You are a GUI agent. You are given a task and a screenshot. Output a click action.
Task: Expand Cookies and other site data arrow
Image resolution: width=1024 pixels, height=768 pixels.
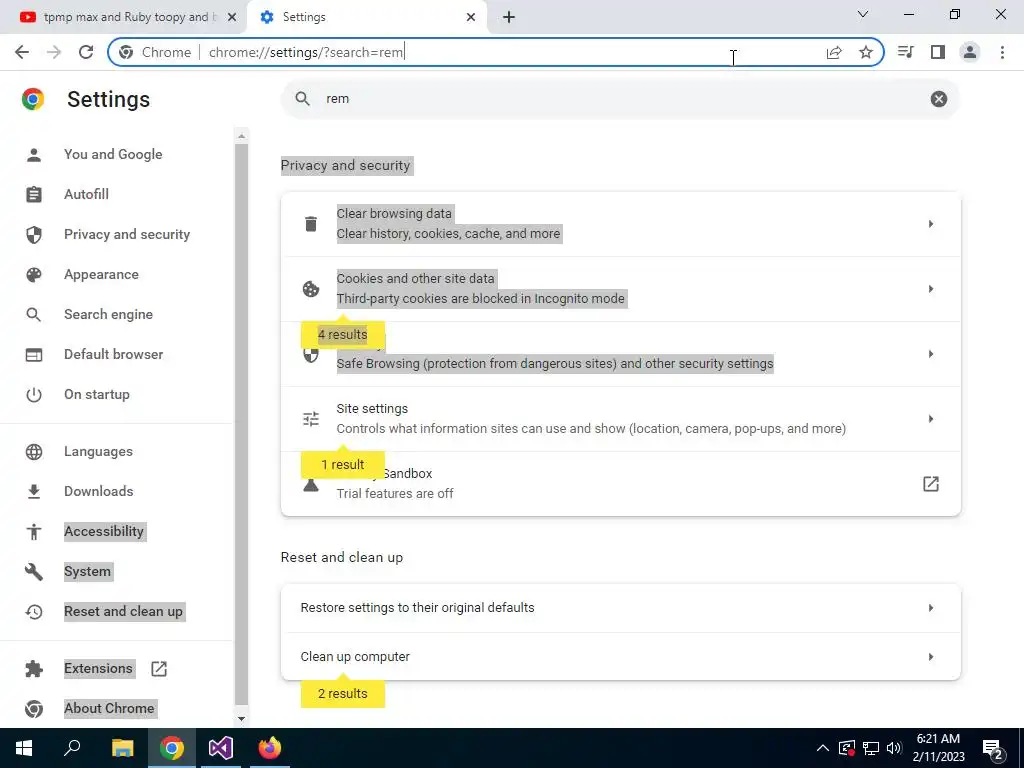pyautogui.click(x=931, y=289)
